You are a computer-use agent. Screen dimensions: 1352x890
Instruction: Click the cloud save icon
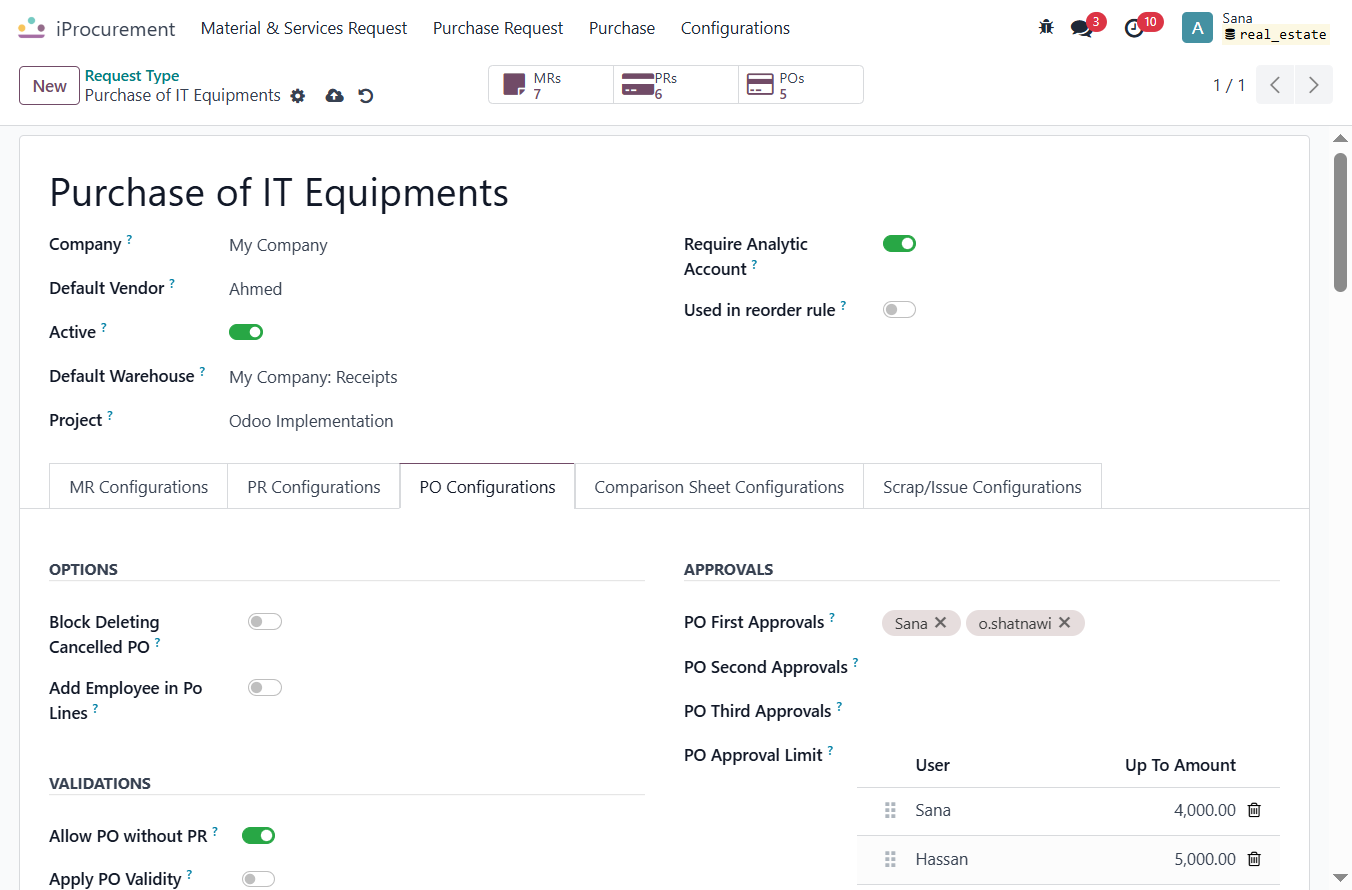[x=335, y=96]
